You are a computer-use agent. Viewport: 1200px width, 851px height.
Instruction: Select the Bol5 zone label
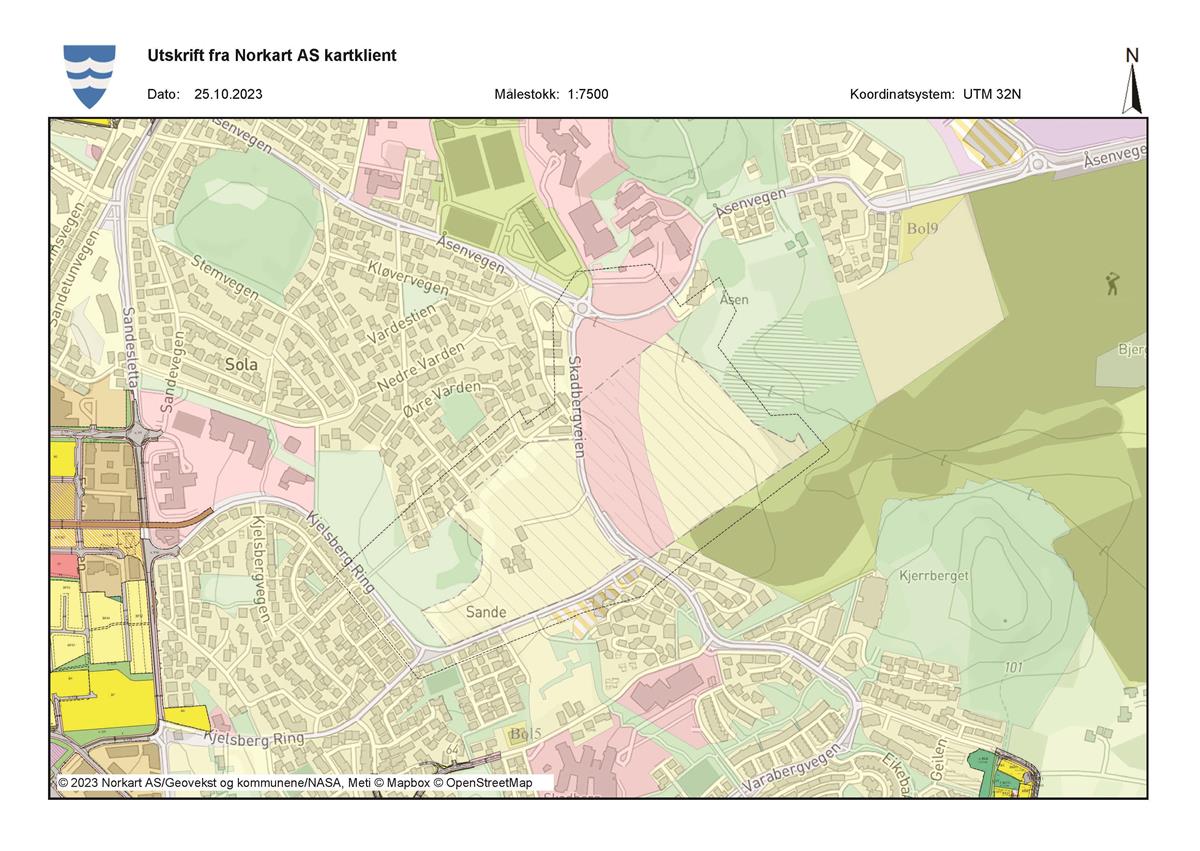[525, 734]
